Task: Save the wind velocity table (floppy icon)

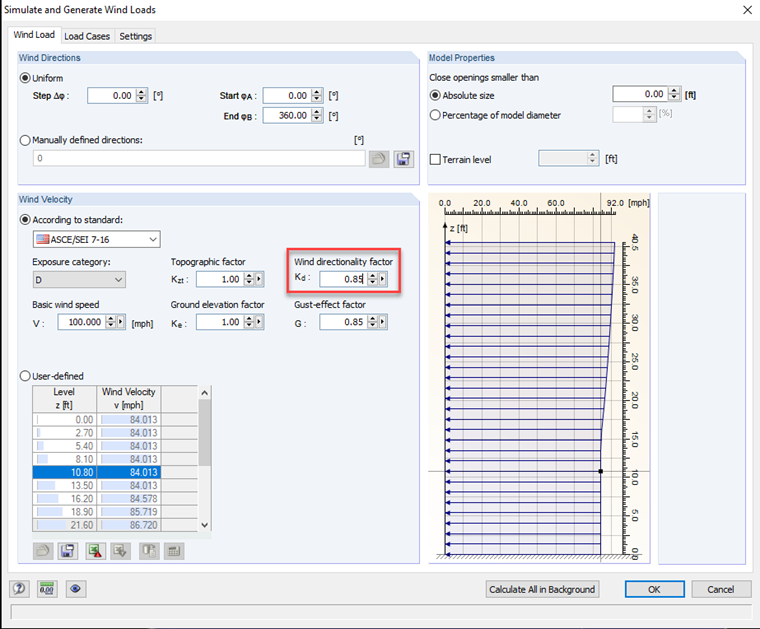Action: (68, 551)
